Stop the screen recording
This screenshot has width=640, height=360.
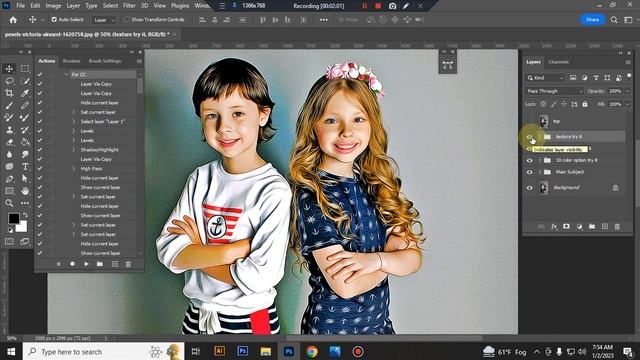[x=378, y=6]
